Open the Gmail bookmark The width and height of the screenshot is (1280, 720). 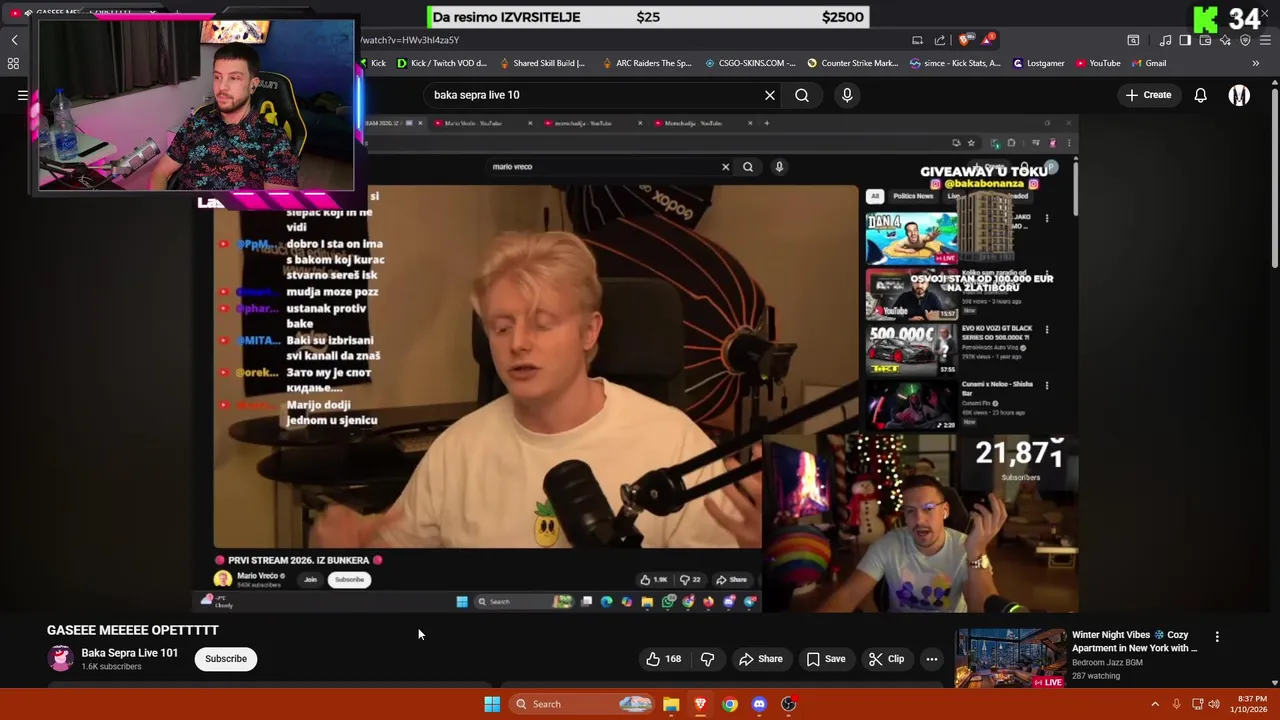(1149, 63)
